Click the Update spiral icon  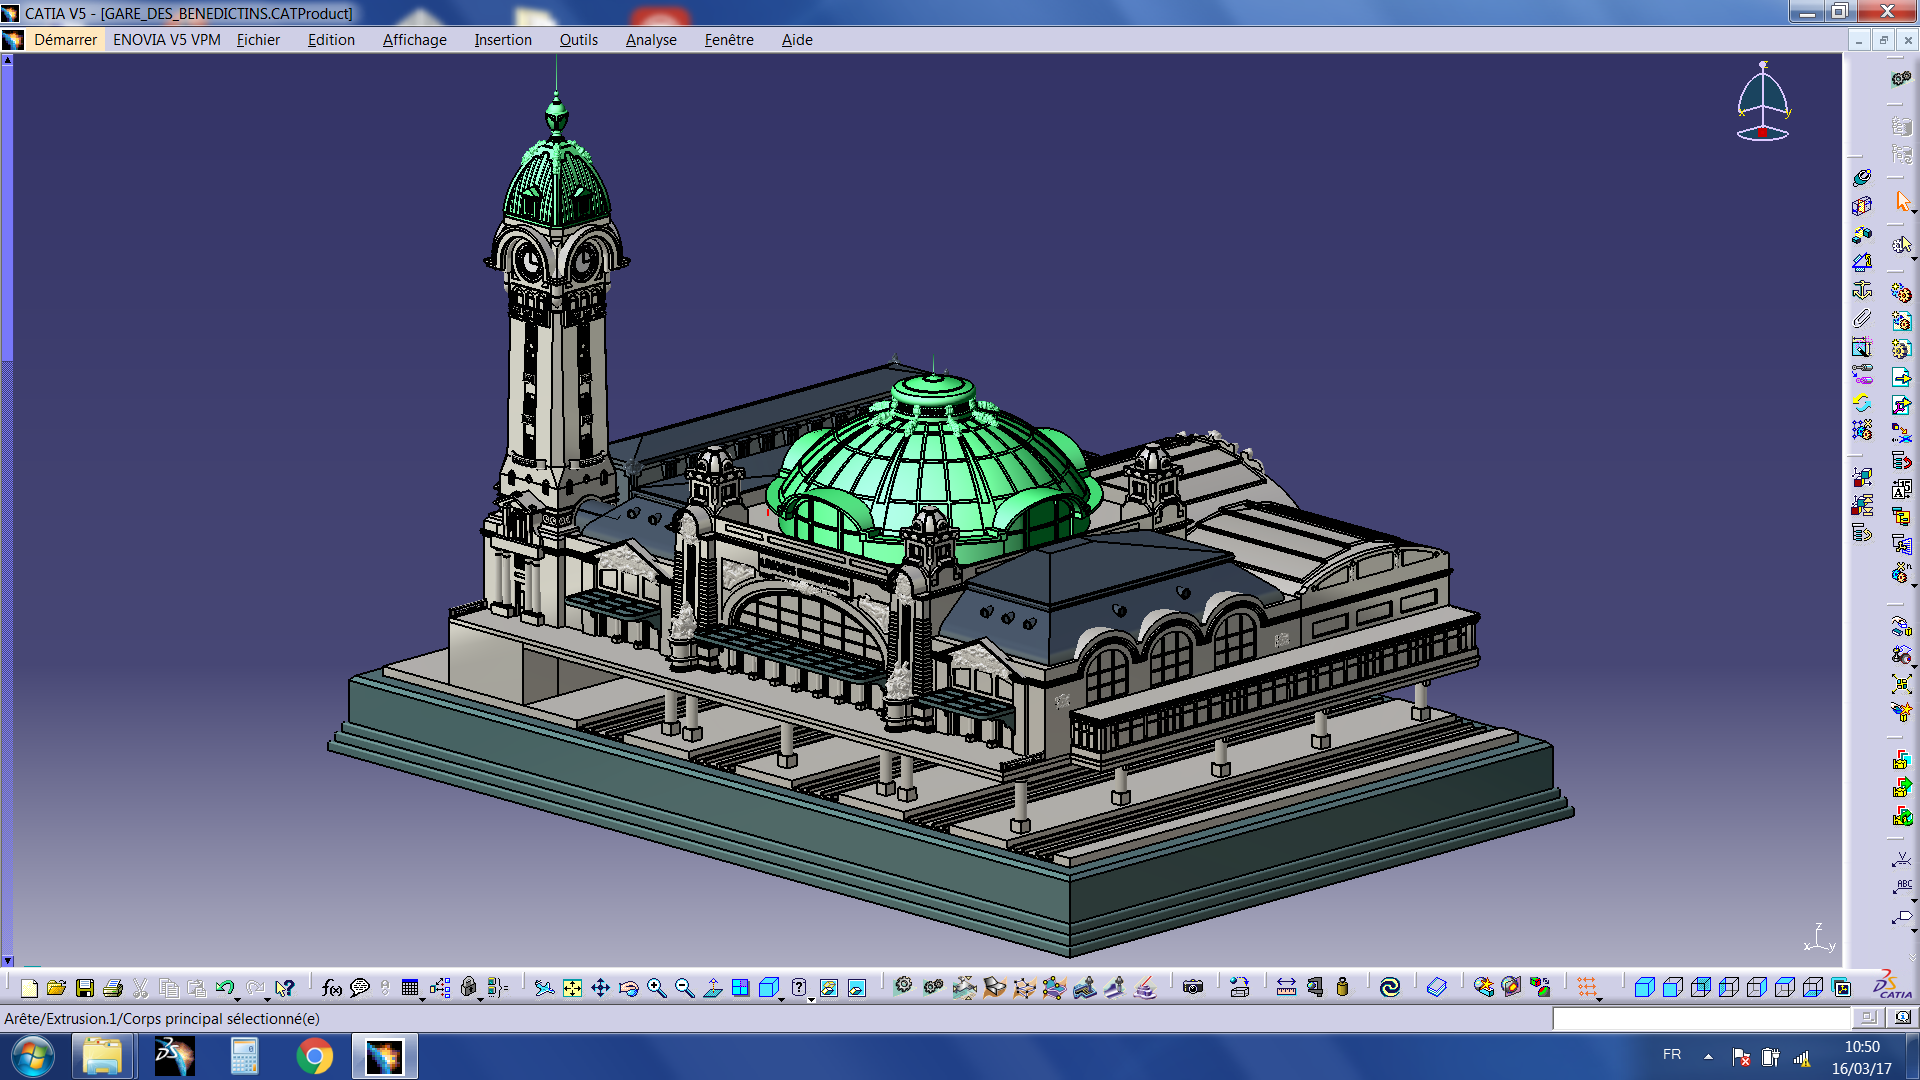tap(1390, 988)
